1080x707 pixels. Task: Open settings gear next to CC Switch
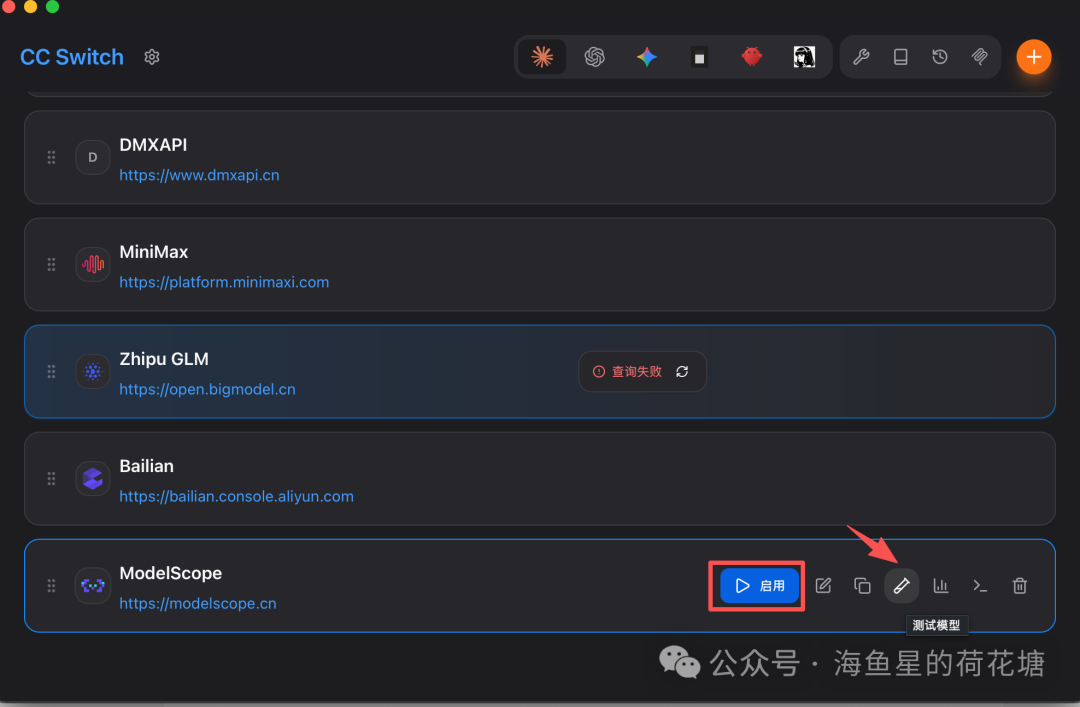coord(152,57)
